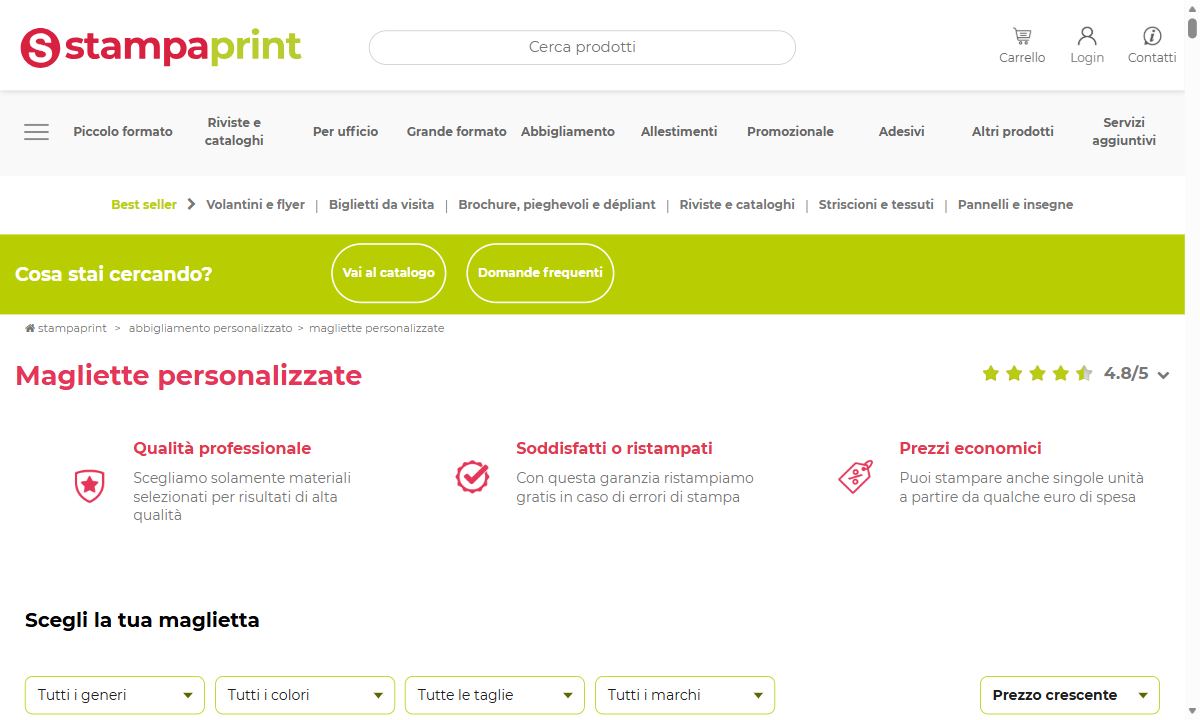1200x720 pixels.
Task: Expand the 4.8/5 rating chevron
Action: 1163,376
